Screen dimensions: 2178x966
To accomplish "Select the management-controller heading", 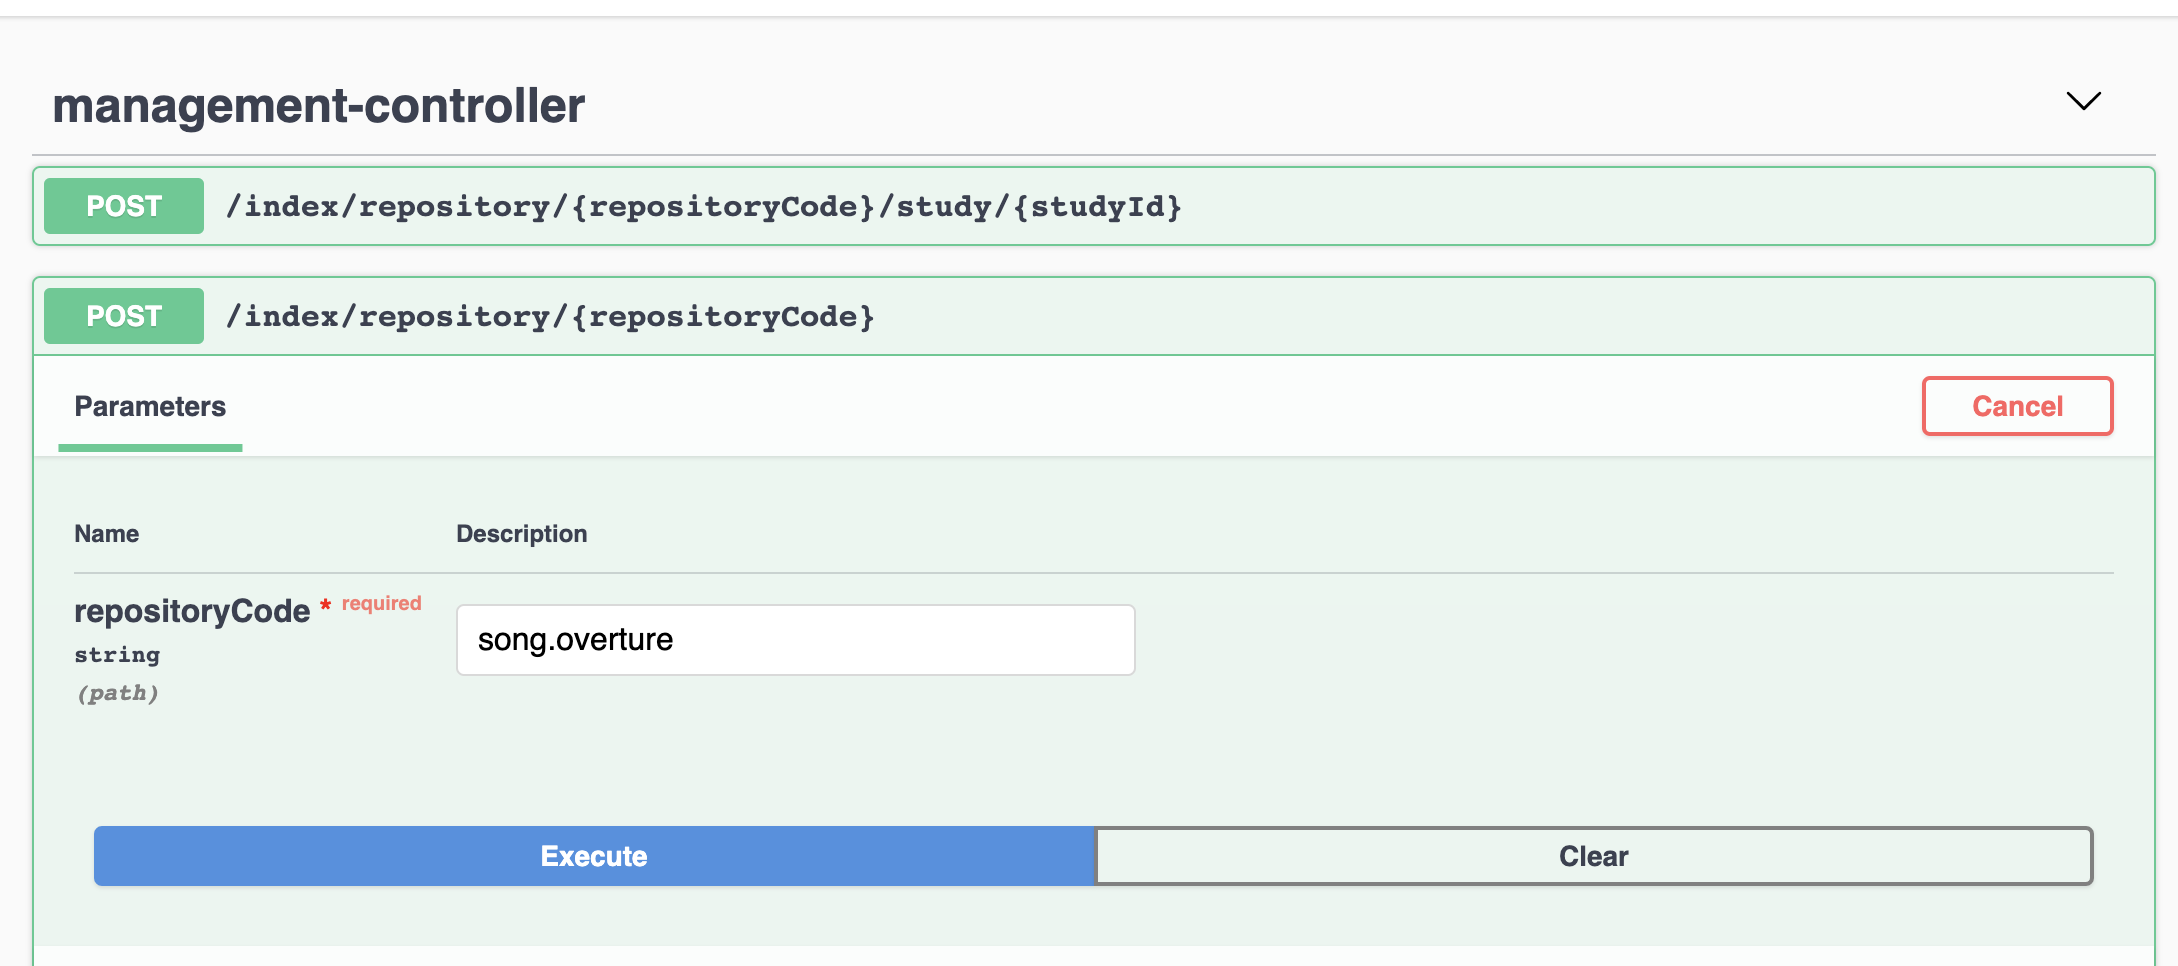I will click(x=320, y=104).
